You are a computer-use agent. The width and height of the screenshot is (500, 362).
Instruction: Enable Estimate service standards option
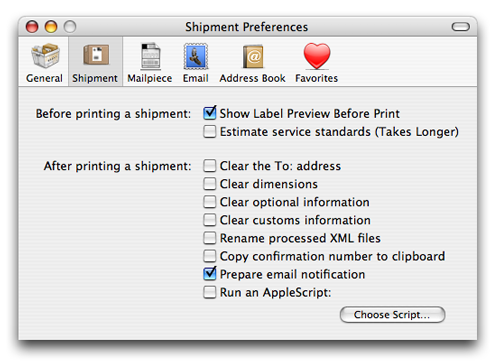210,132
